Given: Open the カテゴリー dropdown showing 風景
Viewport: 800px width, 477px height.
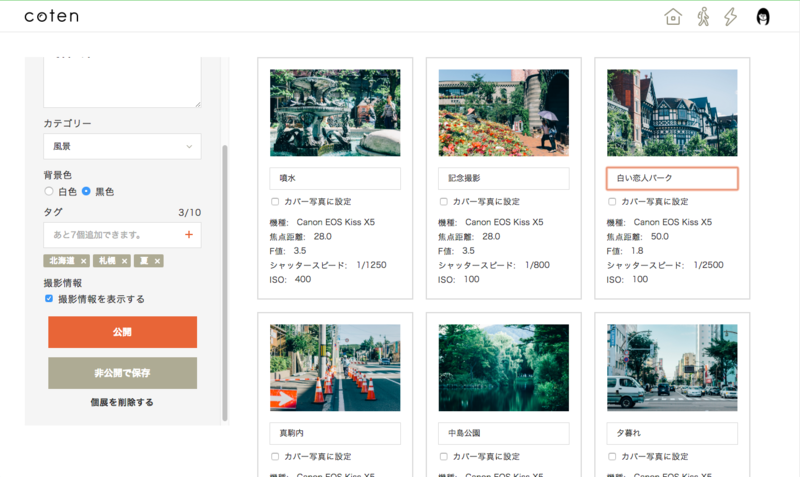Looking at the screenshot, I should click(122, 146).
